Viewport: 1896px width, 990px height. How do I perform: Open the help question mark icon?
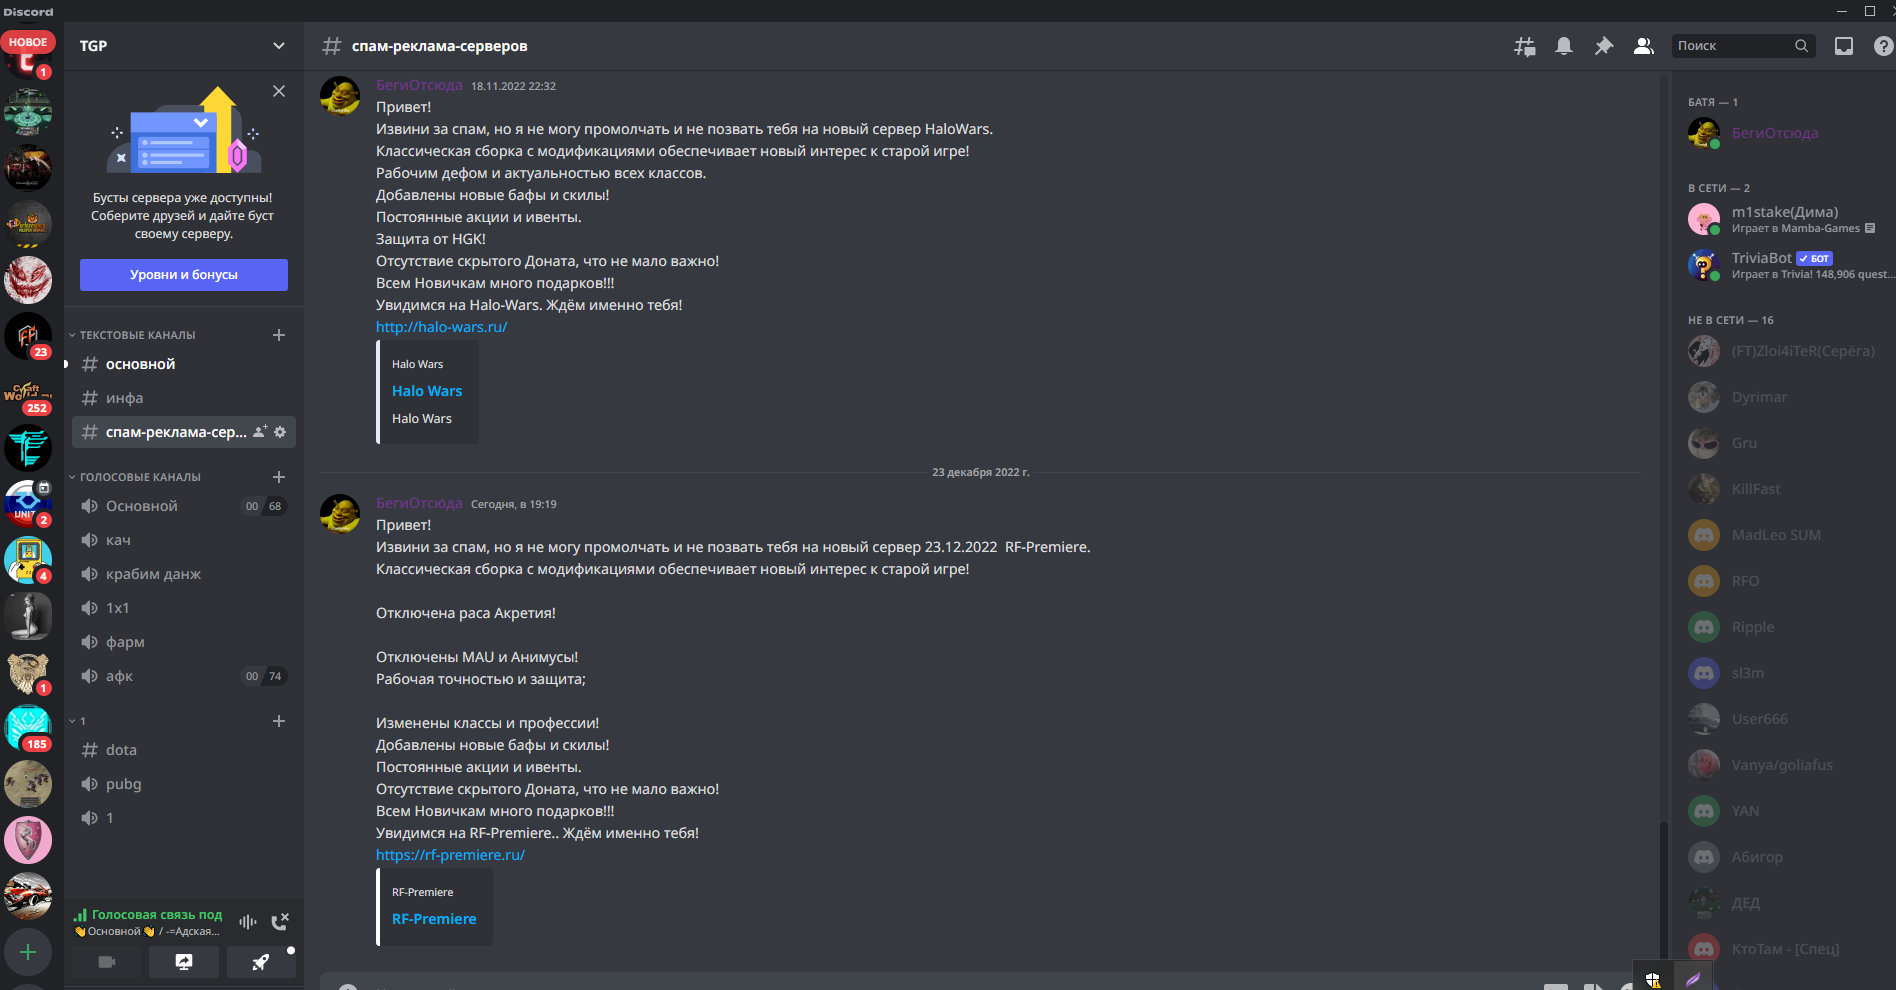1883,46
